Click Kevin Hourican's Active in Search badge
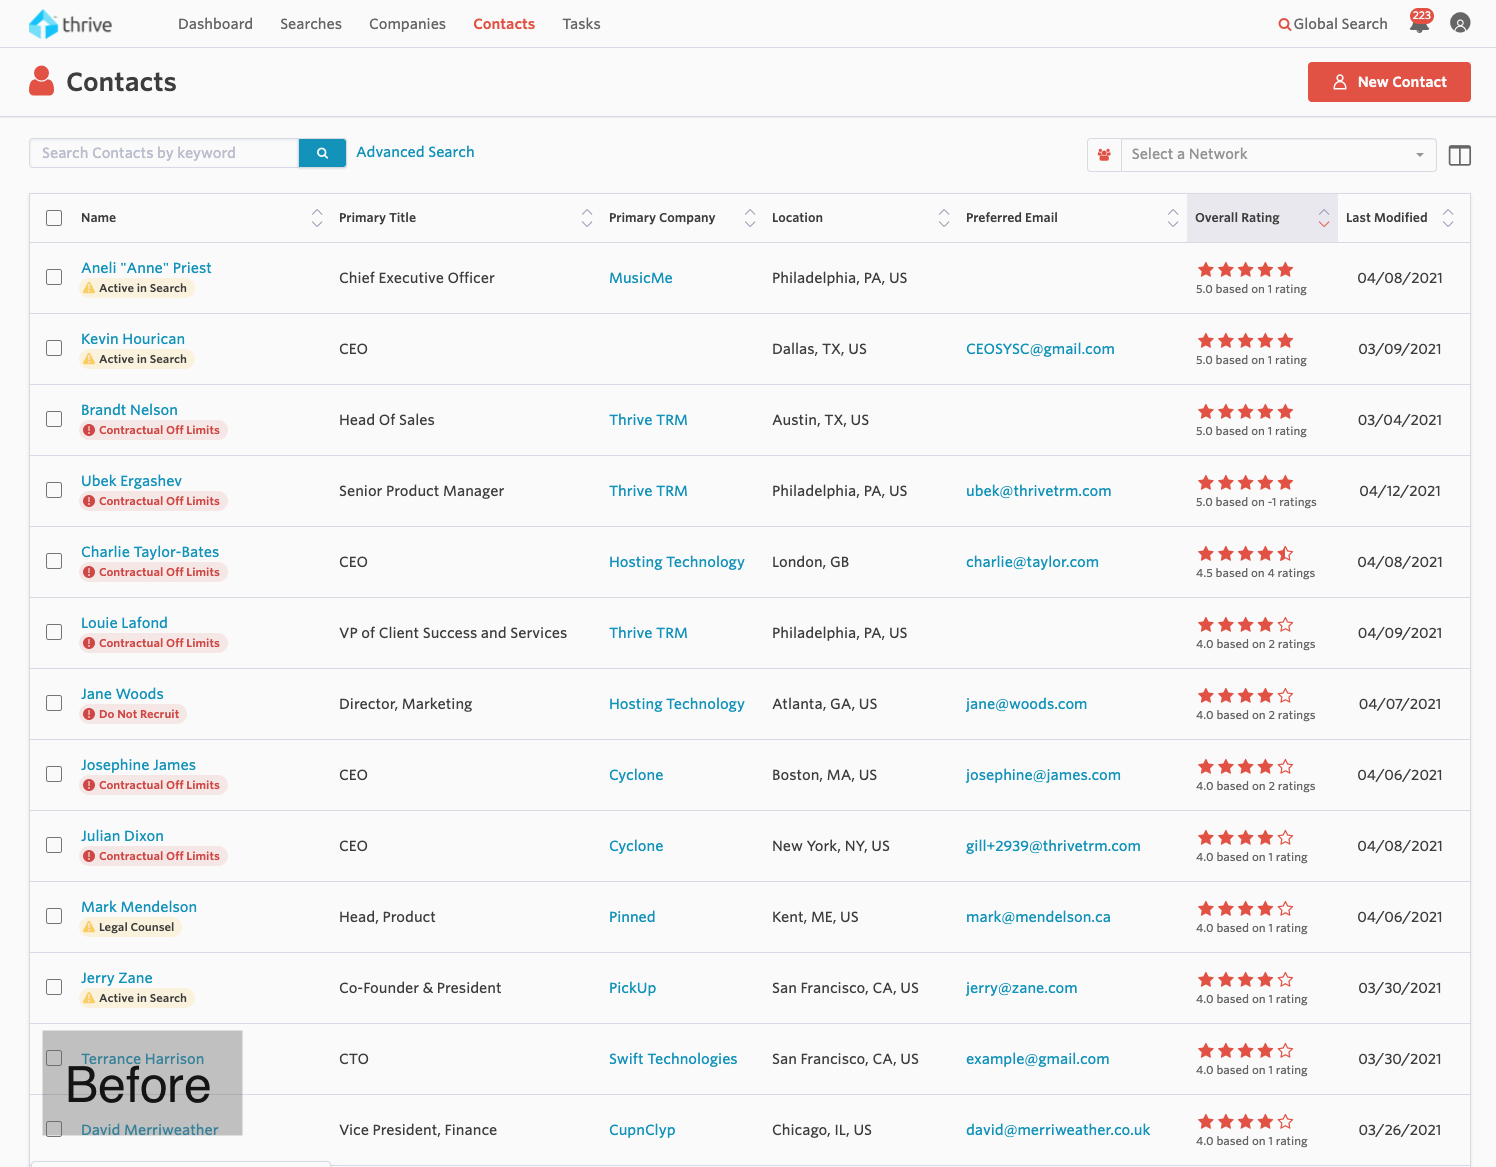Screen dimensions: 1496x1167 tap(135, 359)
